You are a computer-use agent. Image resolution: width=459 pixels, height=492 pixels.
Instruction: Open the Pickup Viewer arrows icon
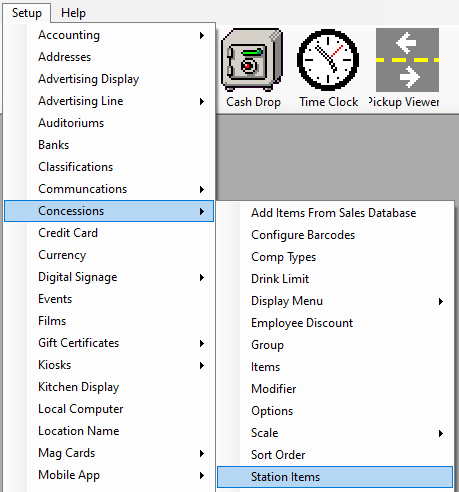point(407,60)
